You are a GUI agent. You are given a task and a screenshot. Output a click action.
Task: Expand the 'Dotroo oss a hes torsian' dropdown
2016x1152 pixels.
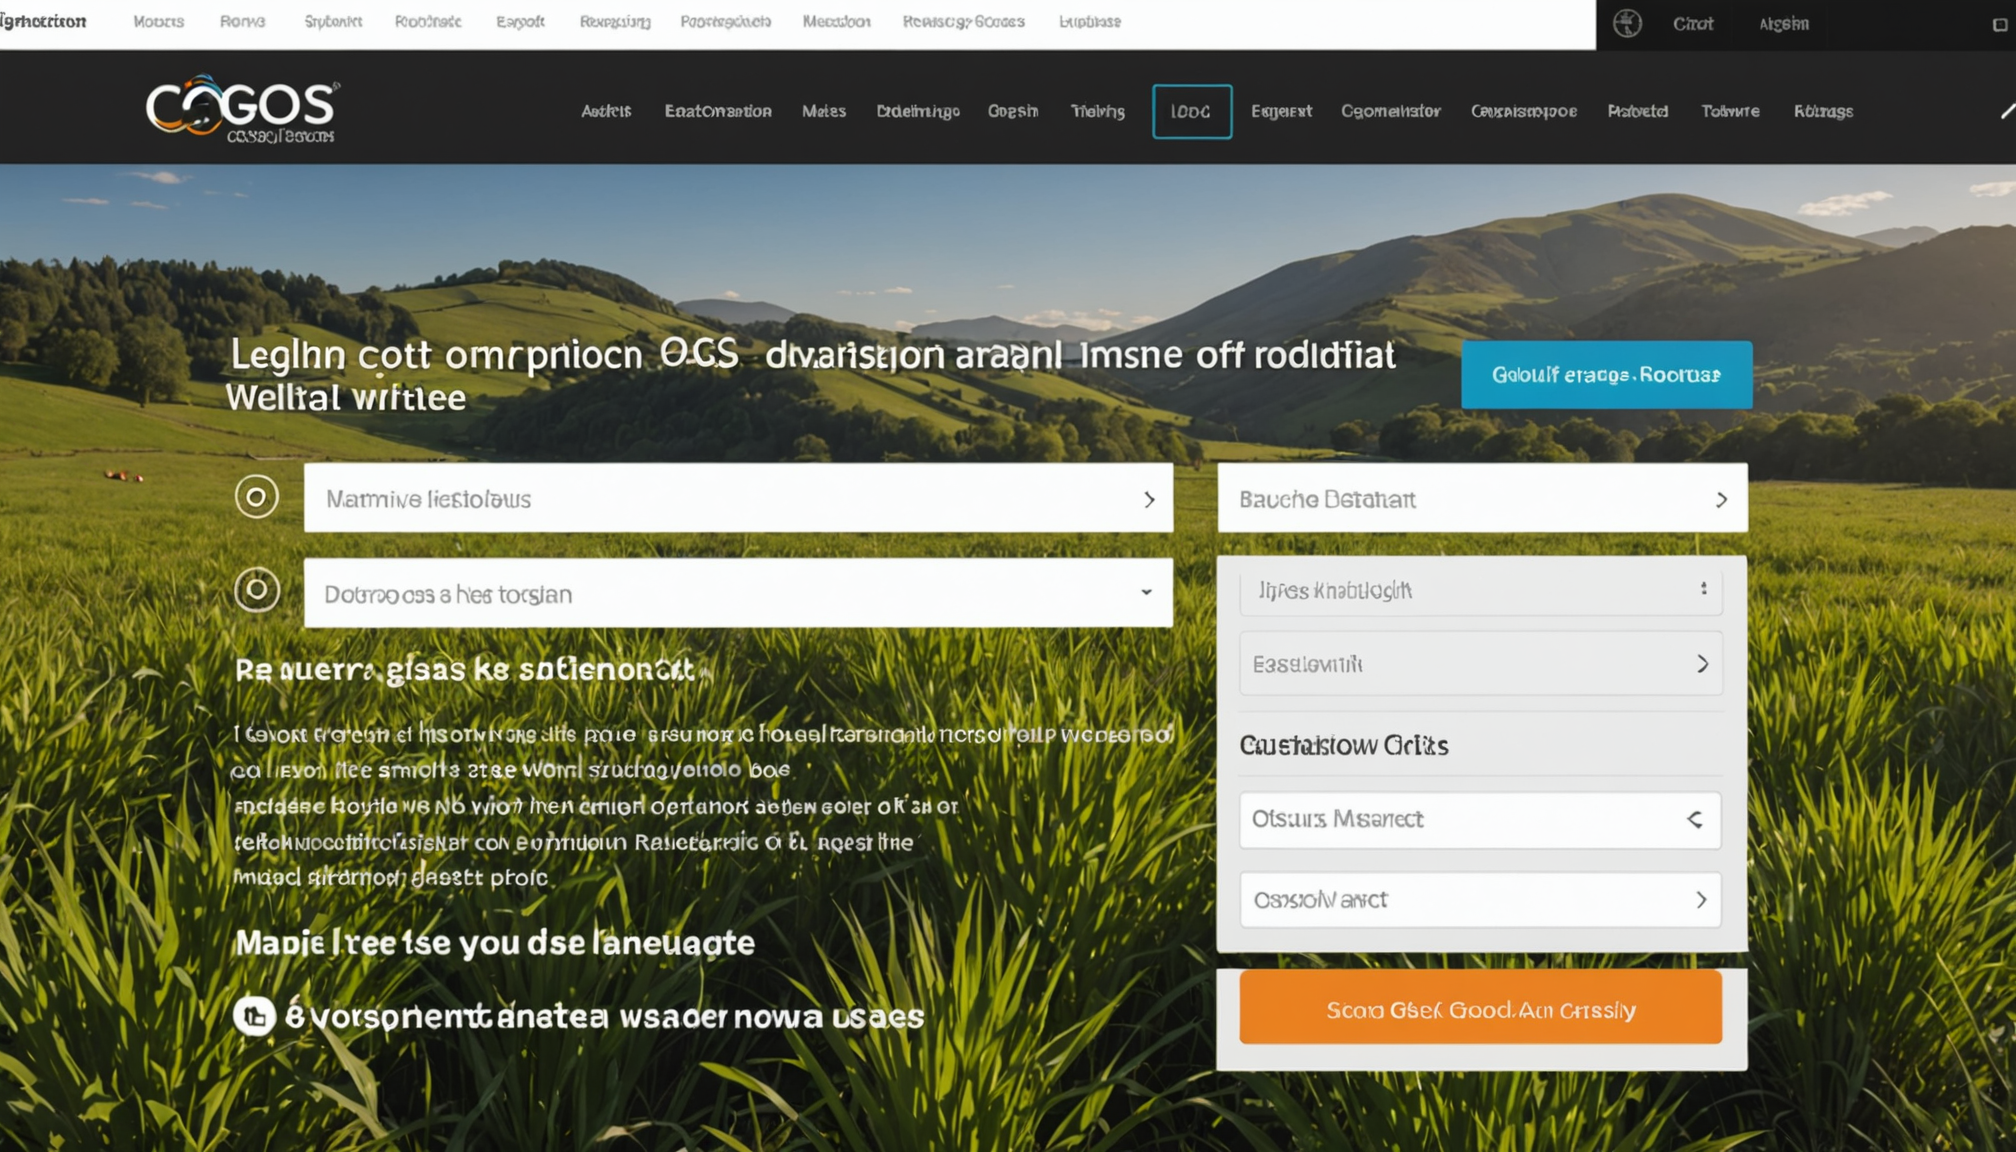738,593
